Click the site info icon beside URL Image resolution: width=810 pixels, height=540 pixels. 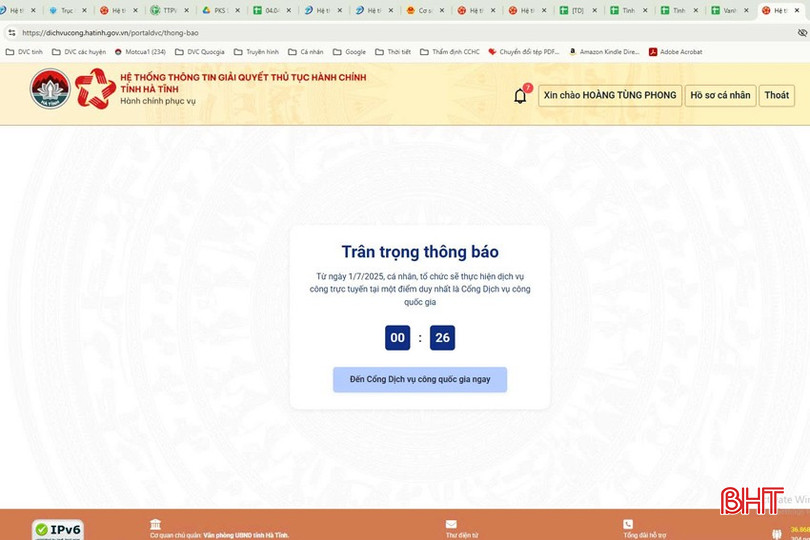click(x=12, y=32)
